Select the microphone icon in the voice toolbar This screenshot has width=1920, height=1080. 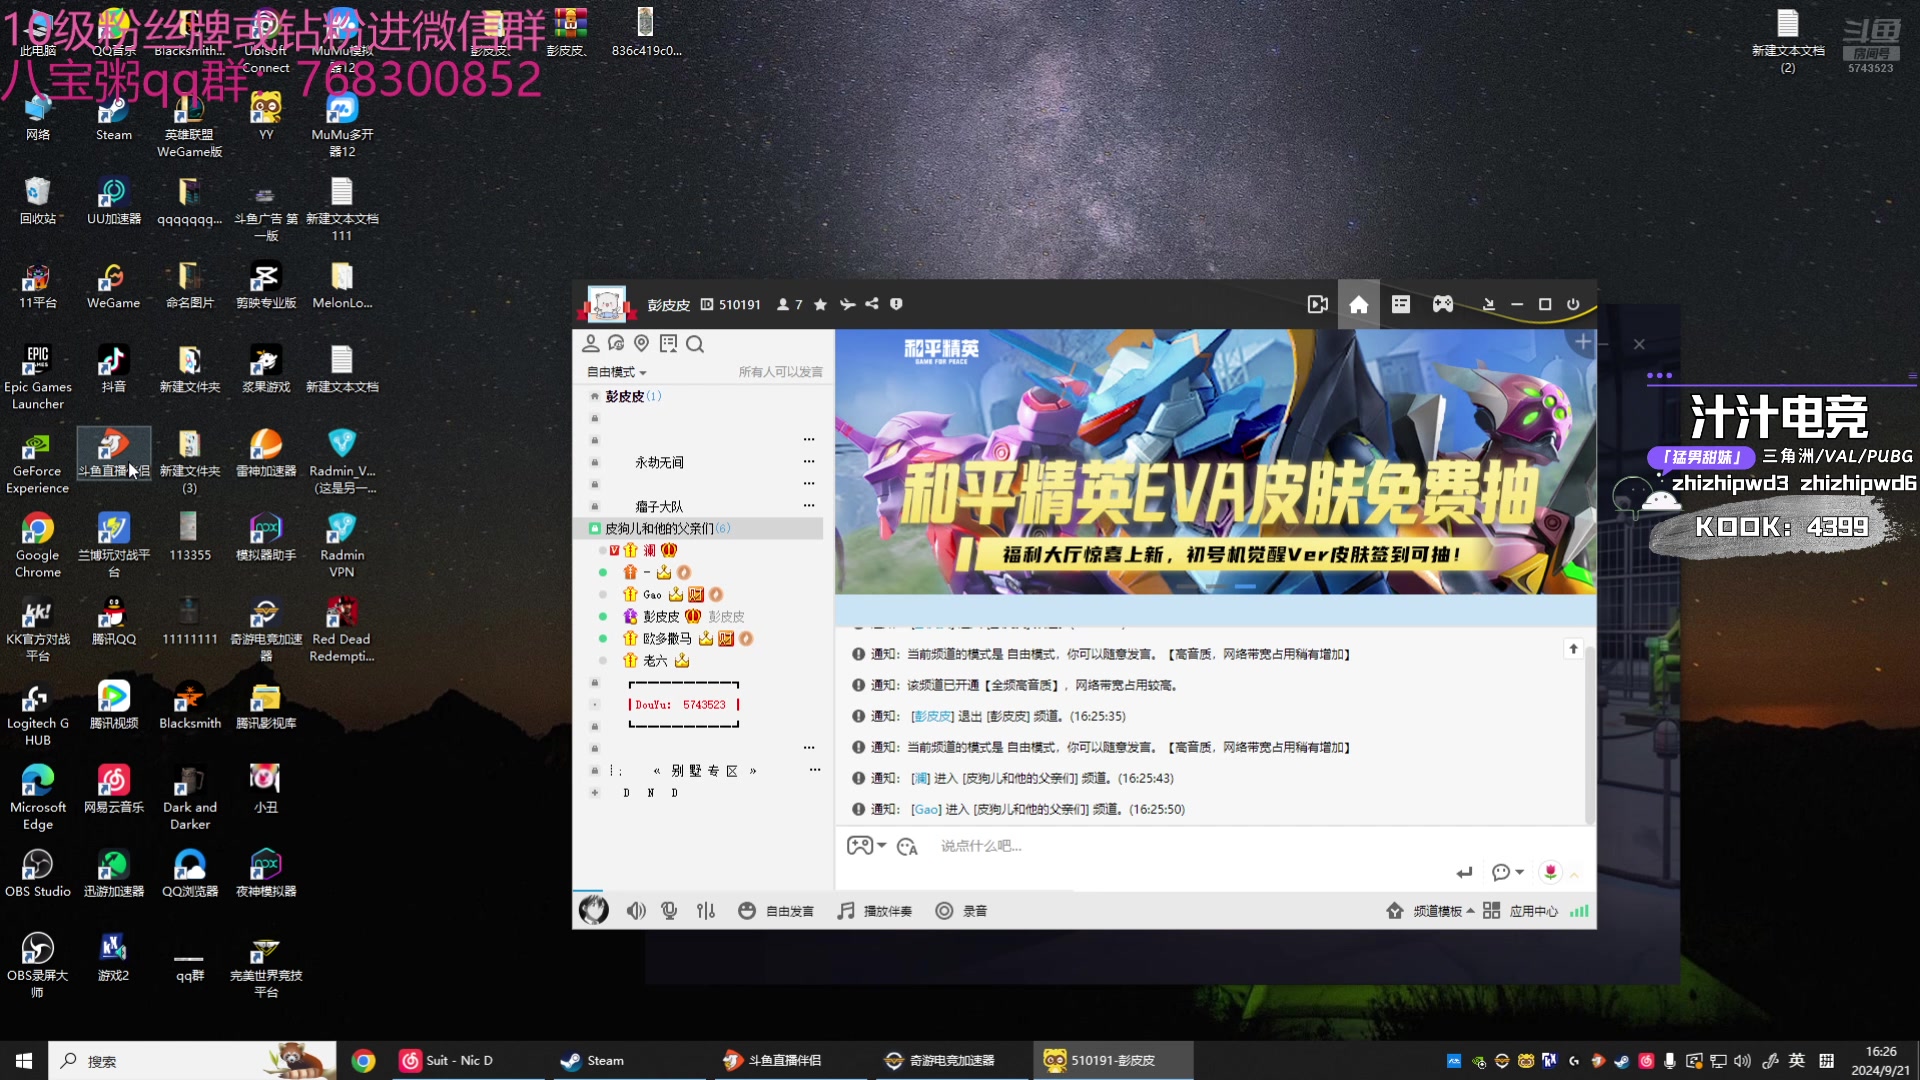coord(669,910)
